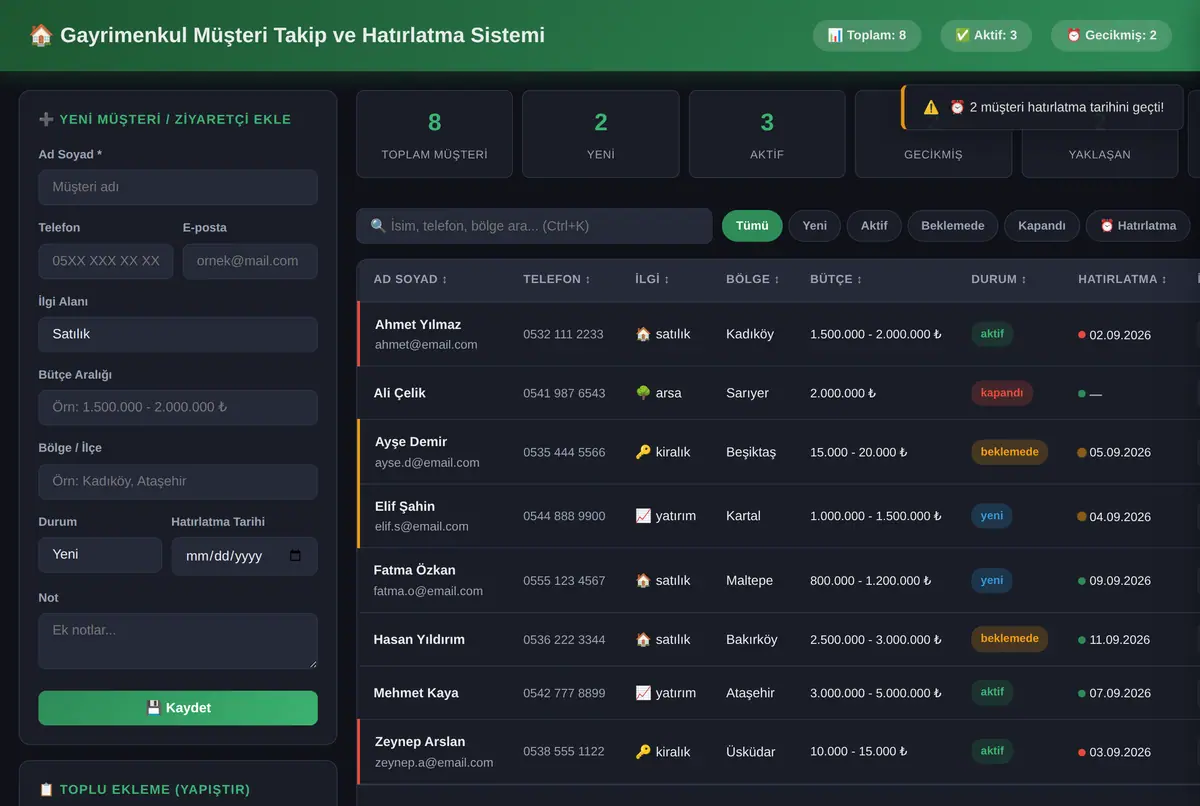Click the Hatırlatma filter chip

pyautogui.click(x=1138, y=225)
